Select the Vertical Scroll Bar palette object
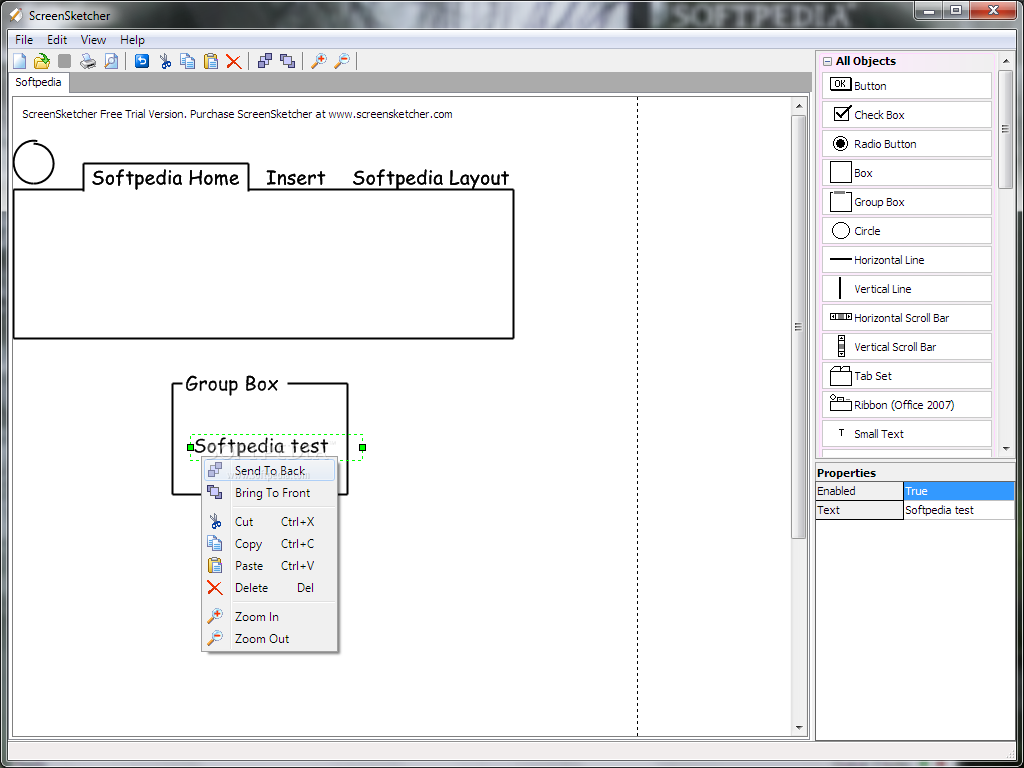 (906, 347)
